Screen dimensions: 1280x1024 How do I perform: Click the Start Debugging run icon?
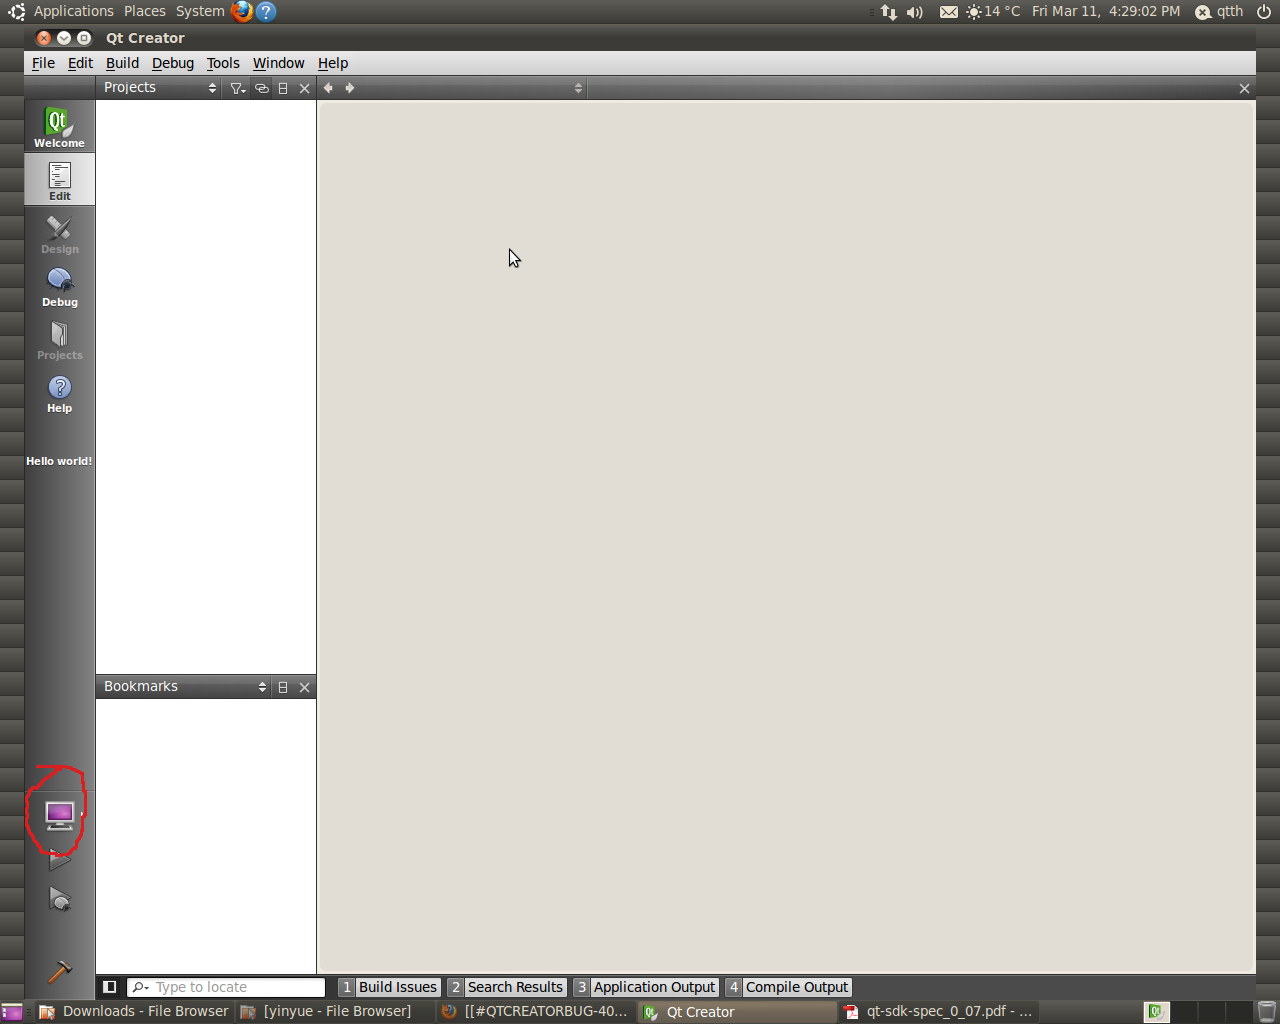(60, 900)
